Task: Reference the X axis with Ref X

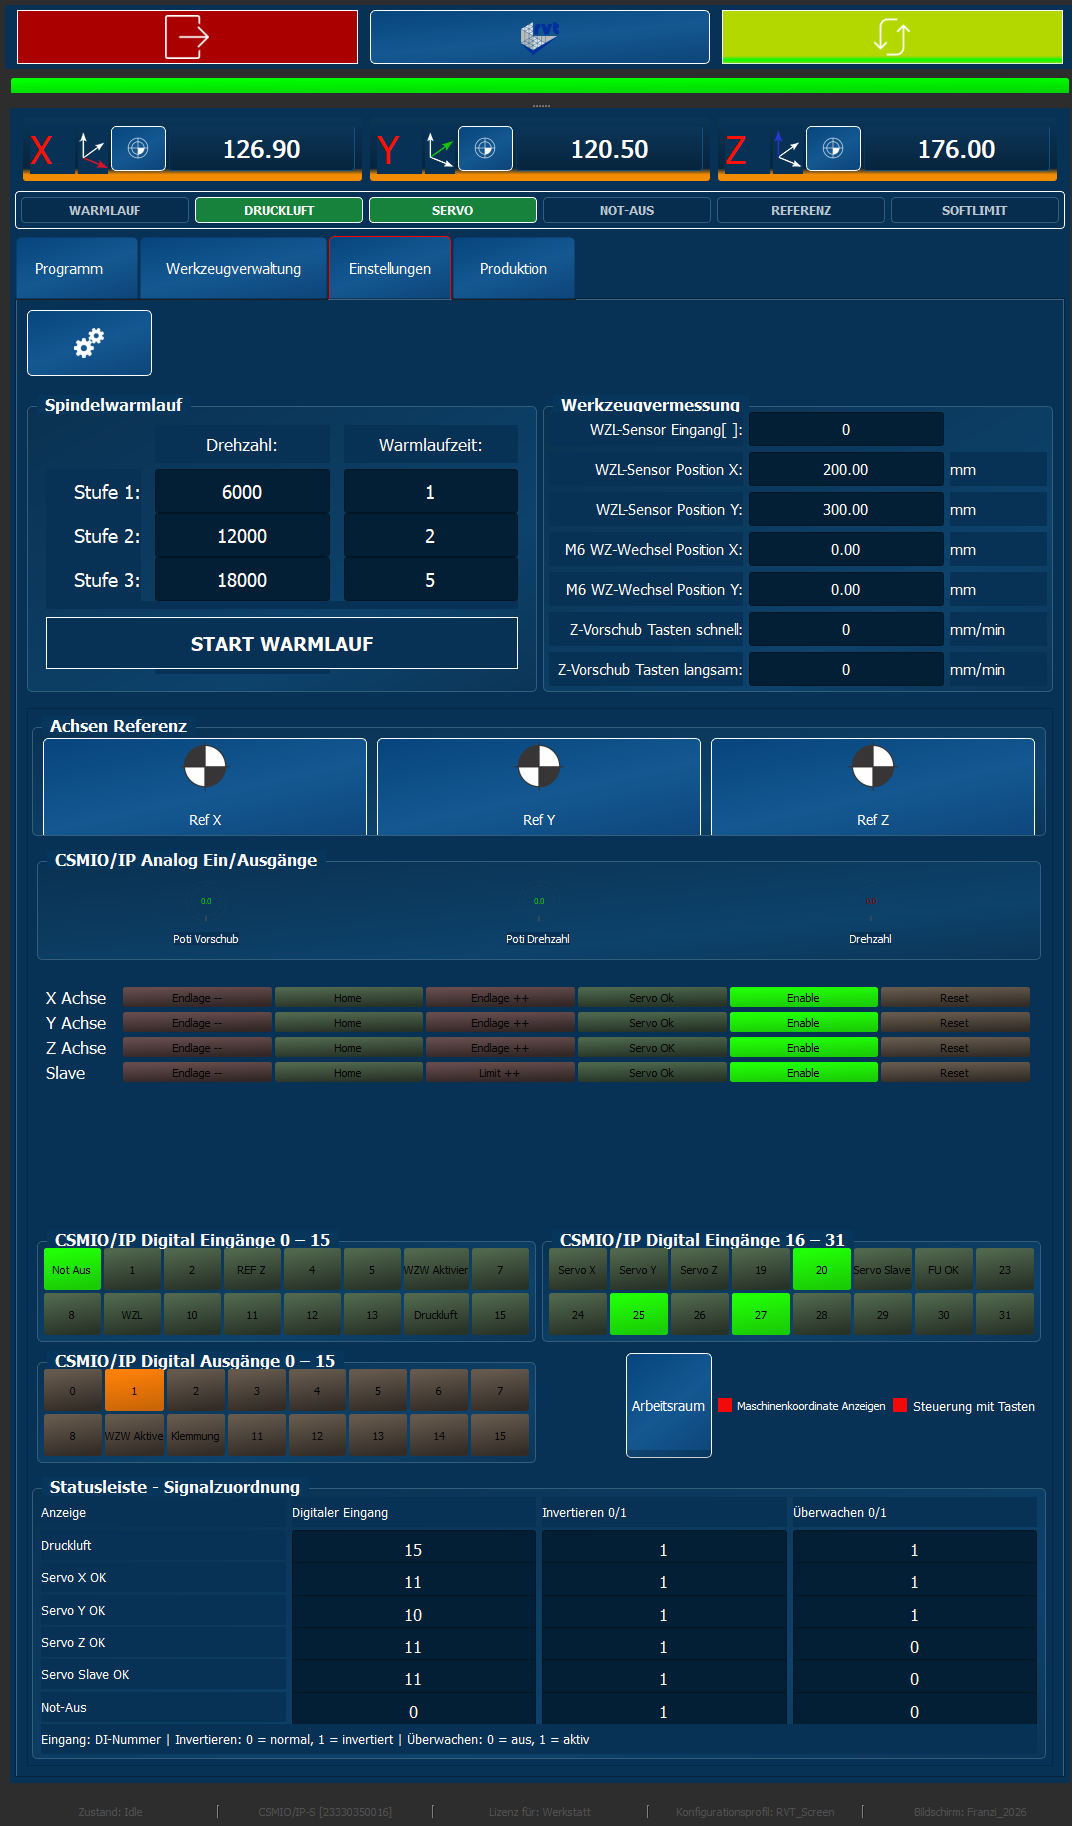Action: tap(205, 787)
